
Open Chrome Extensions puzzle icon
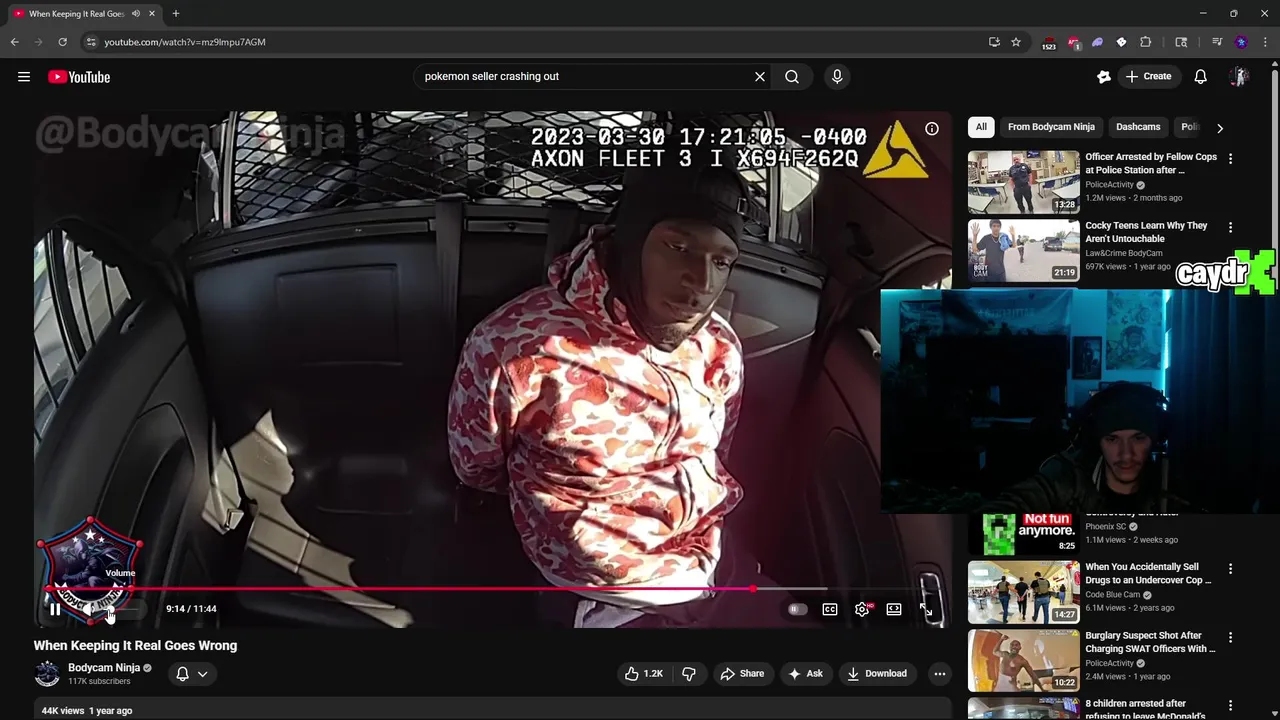[1146, 42]
